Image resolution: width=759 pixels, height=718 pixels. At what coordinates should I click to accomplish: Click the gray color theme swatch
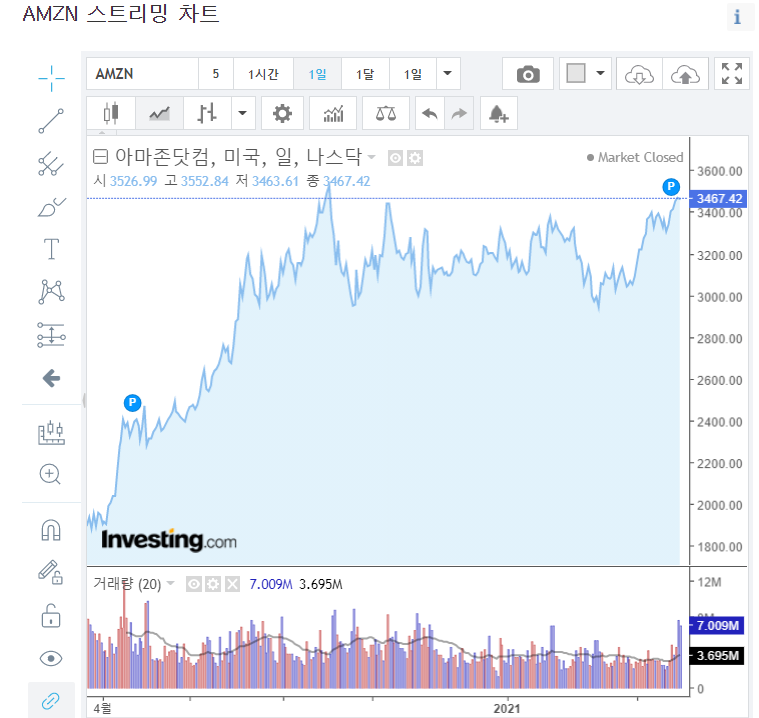click(x=576, y=74)
